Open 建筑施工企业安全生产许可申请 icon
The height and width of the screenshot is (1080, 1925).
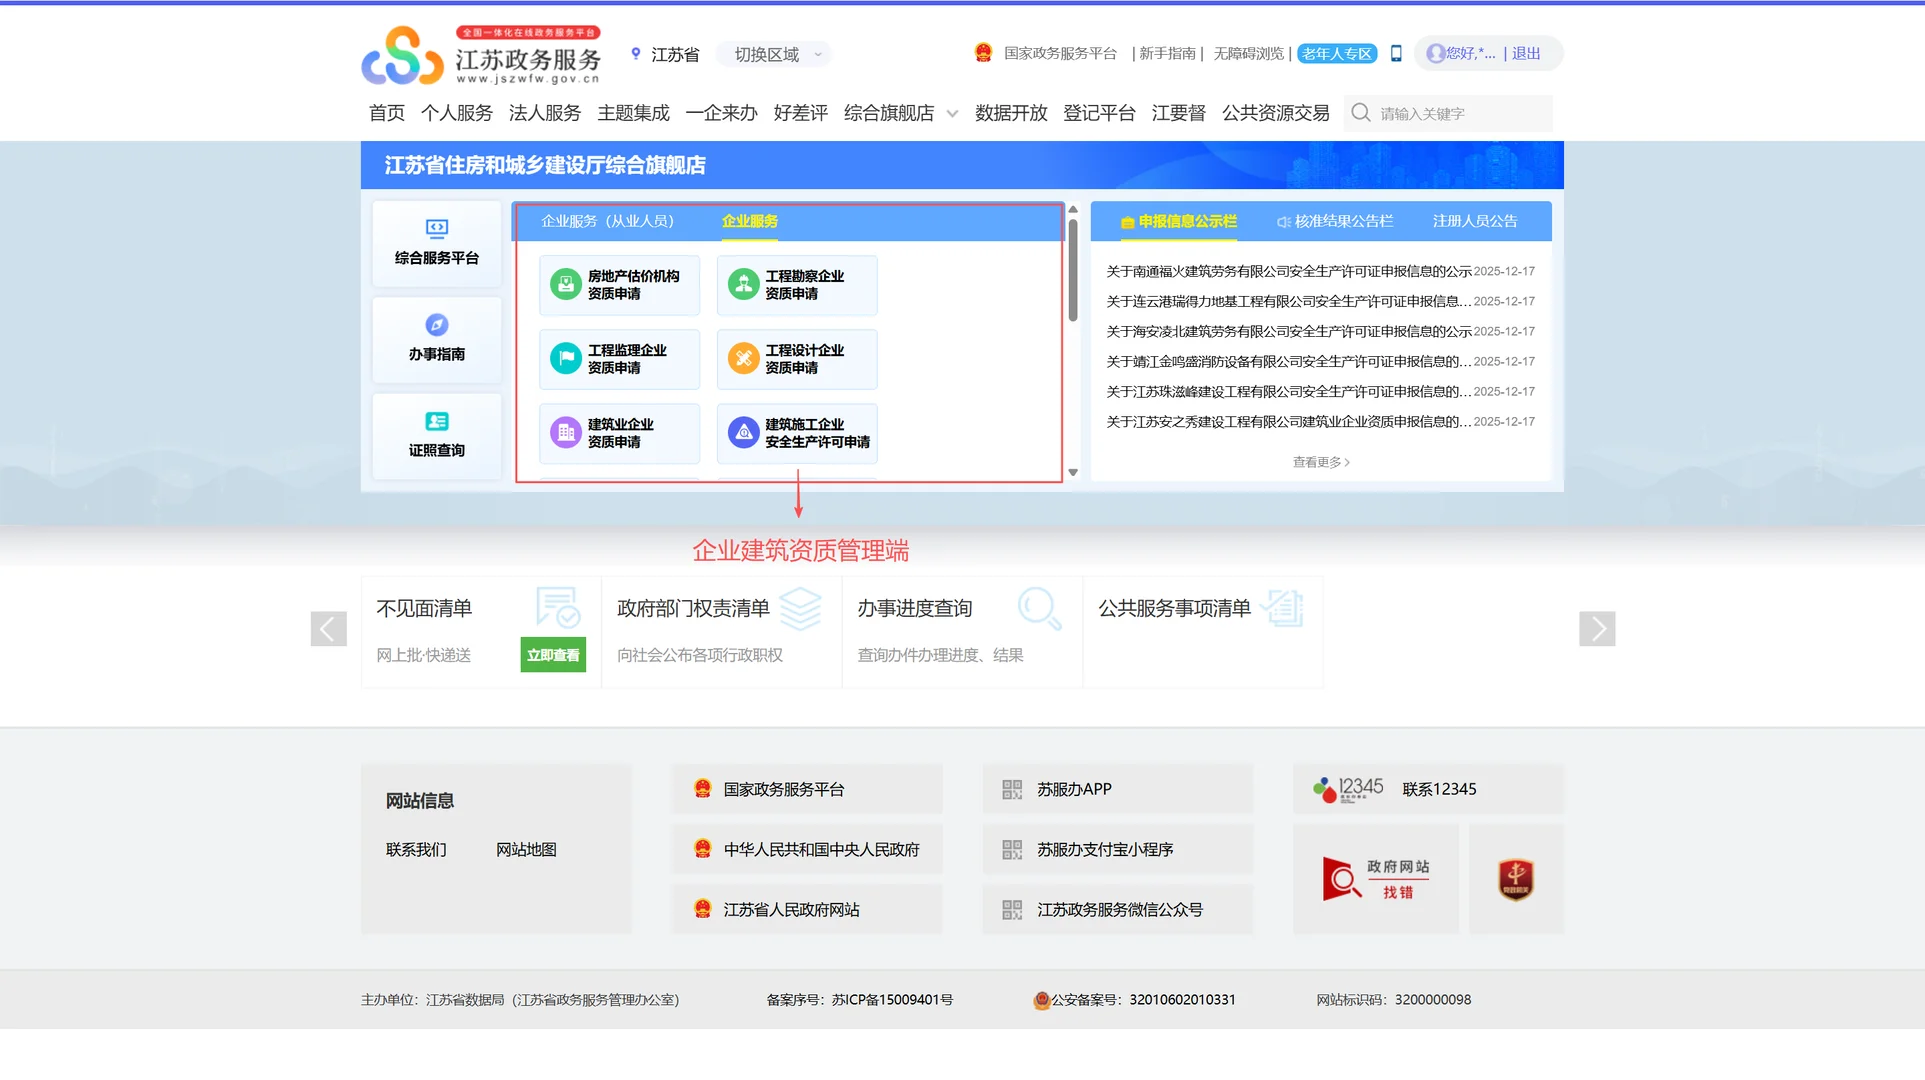click(x=796, y=434)
